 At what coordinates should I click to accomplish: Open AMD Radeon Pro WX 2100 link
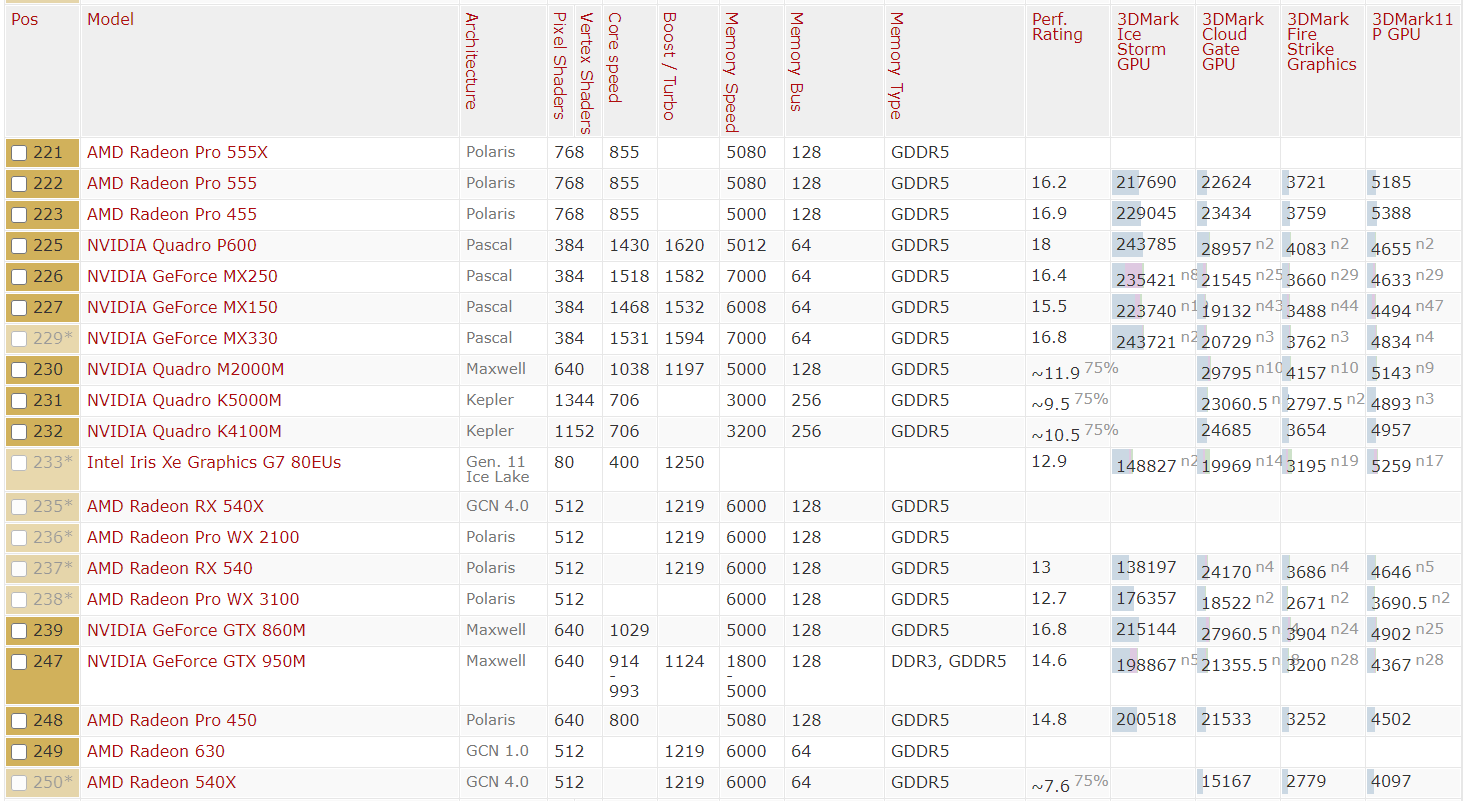pos(193,538)
